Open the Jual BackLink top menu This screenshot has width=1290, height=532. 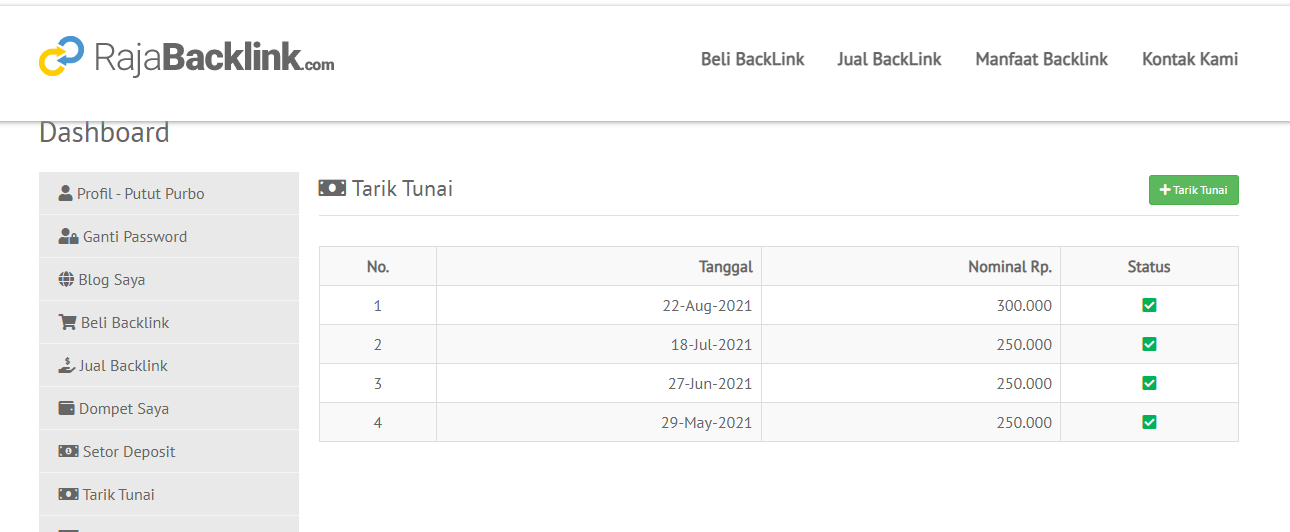pos(890,59)
